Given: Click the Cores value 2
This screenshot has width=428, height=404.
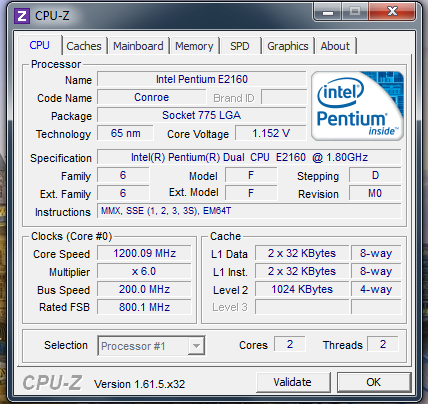Looking at the screenshot, I should point(290,344).
